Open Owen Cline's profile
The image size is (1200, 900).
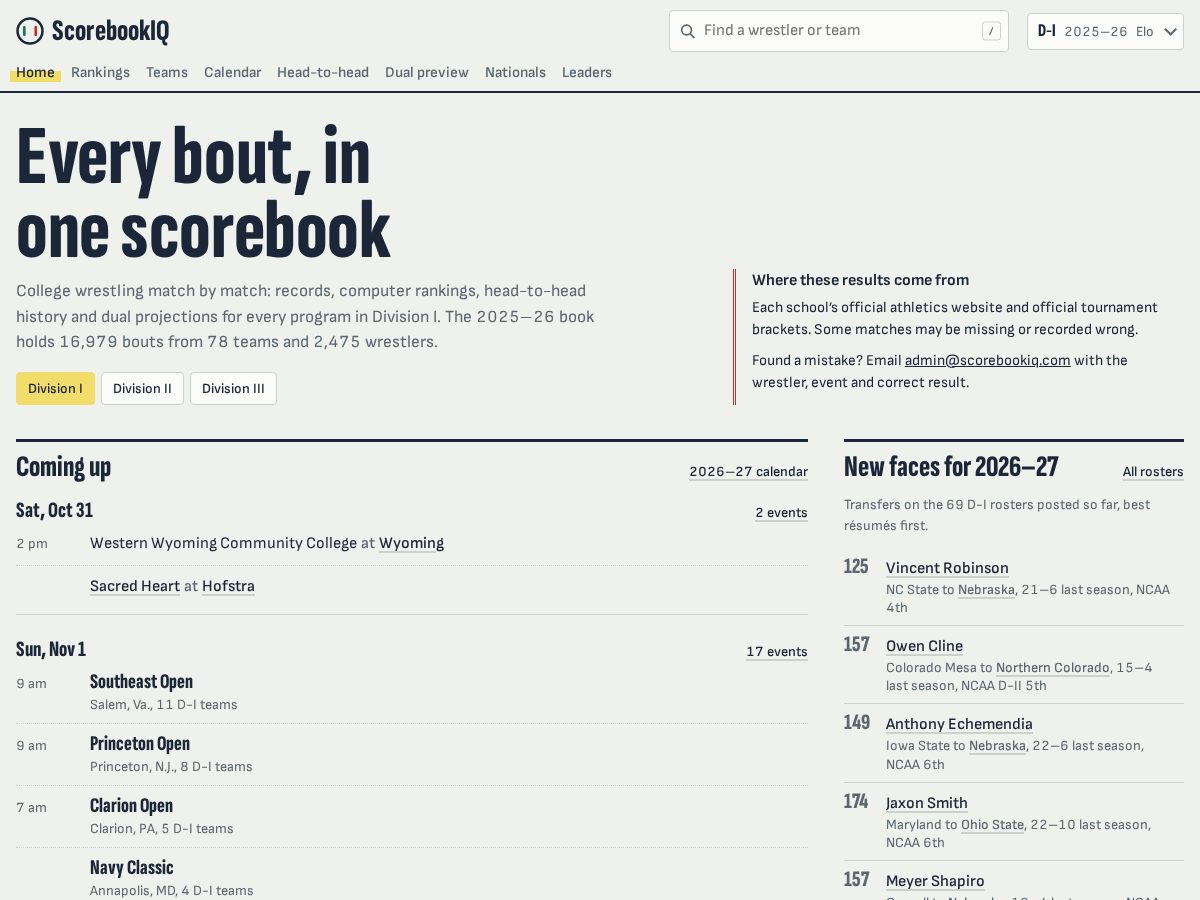pos(924,646)
